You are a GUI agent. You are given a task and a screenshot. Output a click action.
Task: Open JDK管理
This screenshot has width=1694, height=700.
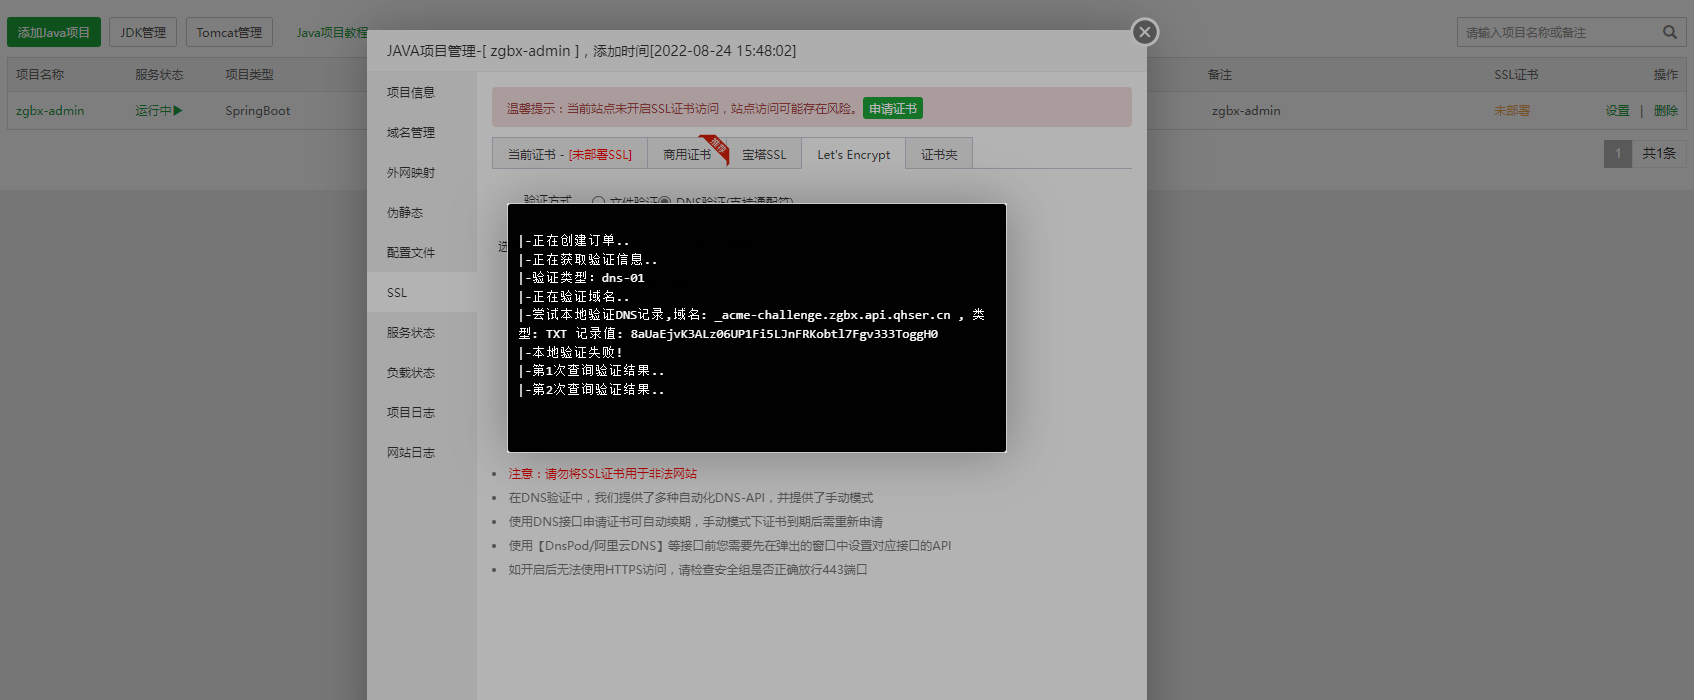coord(143,32)
